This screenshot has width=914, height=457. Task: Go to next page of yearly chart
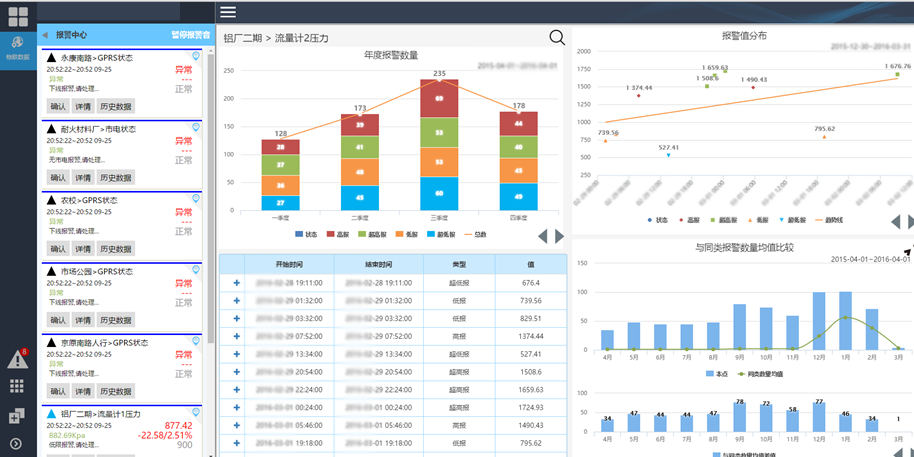(559, 236)
